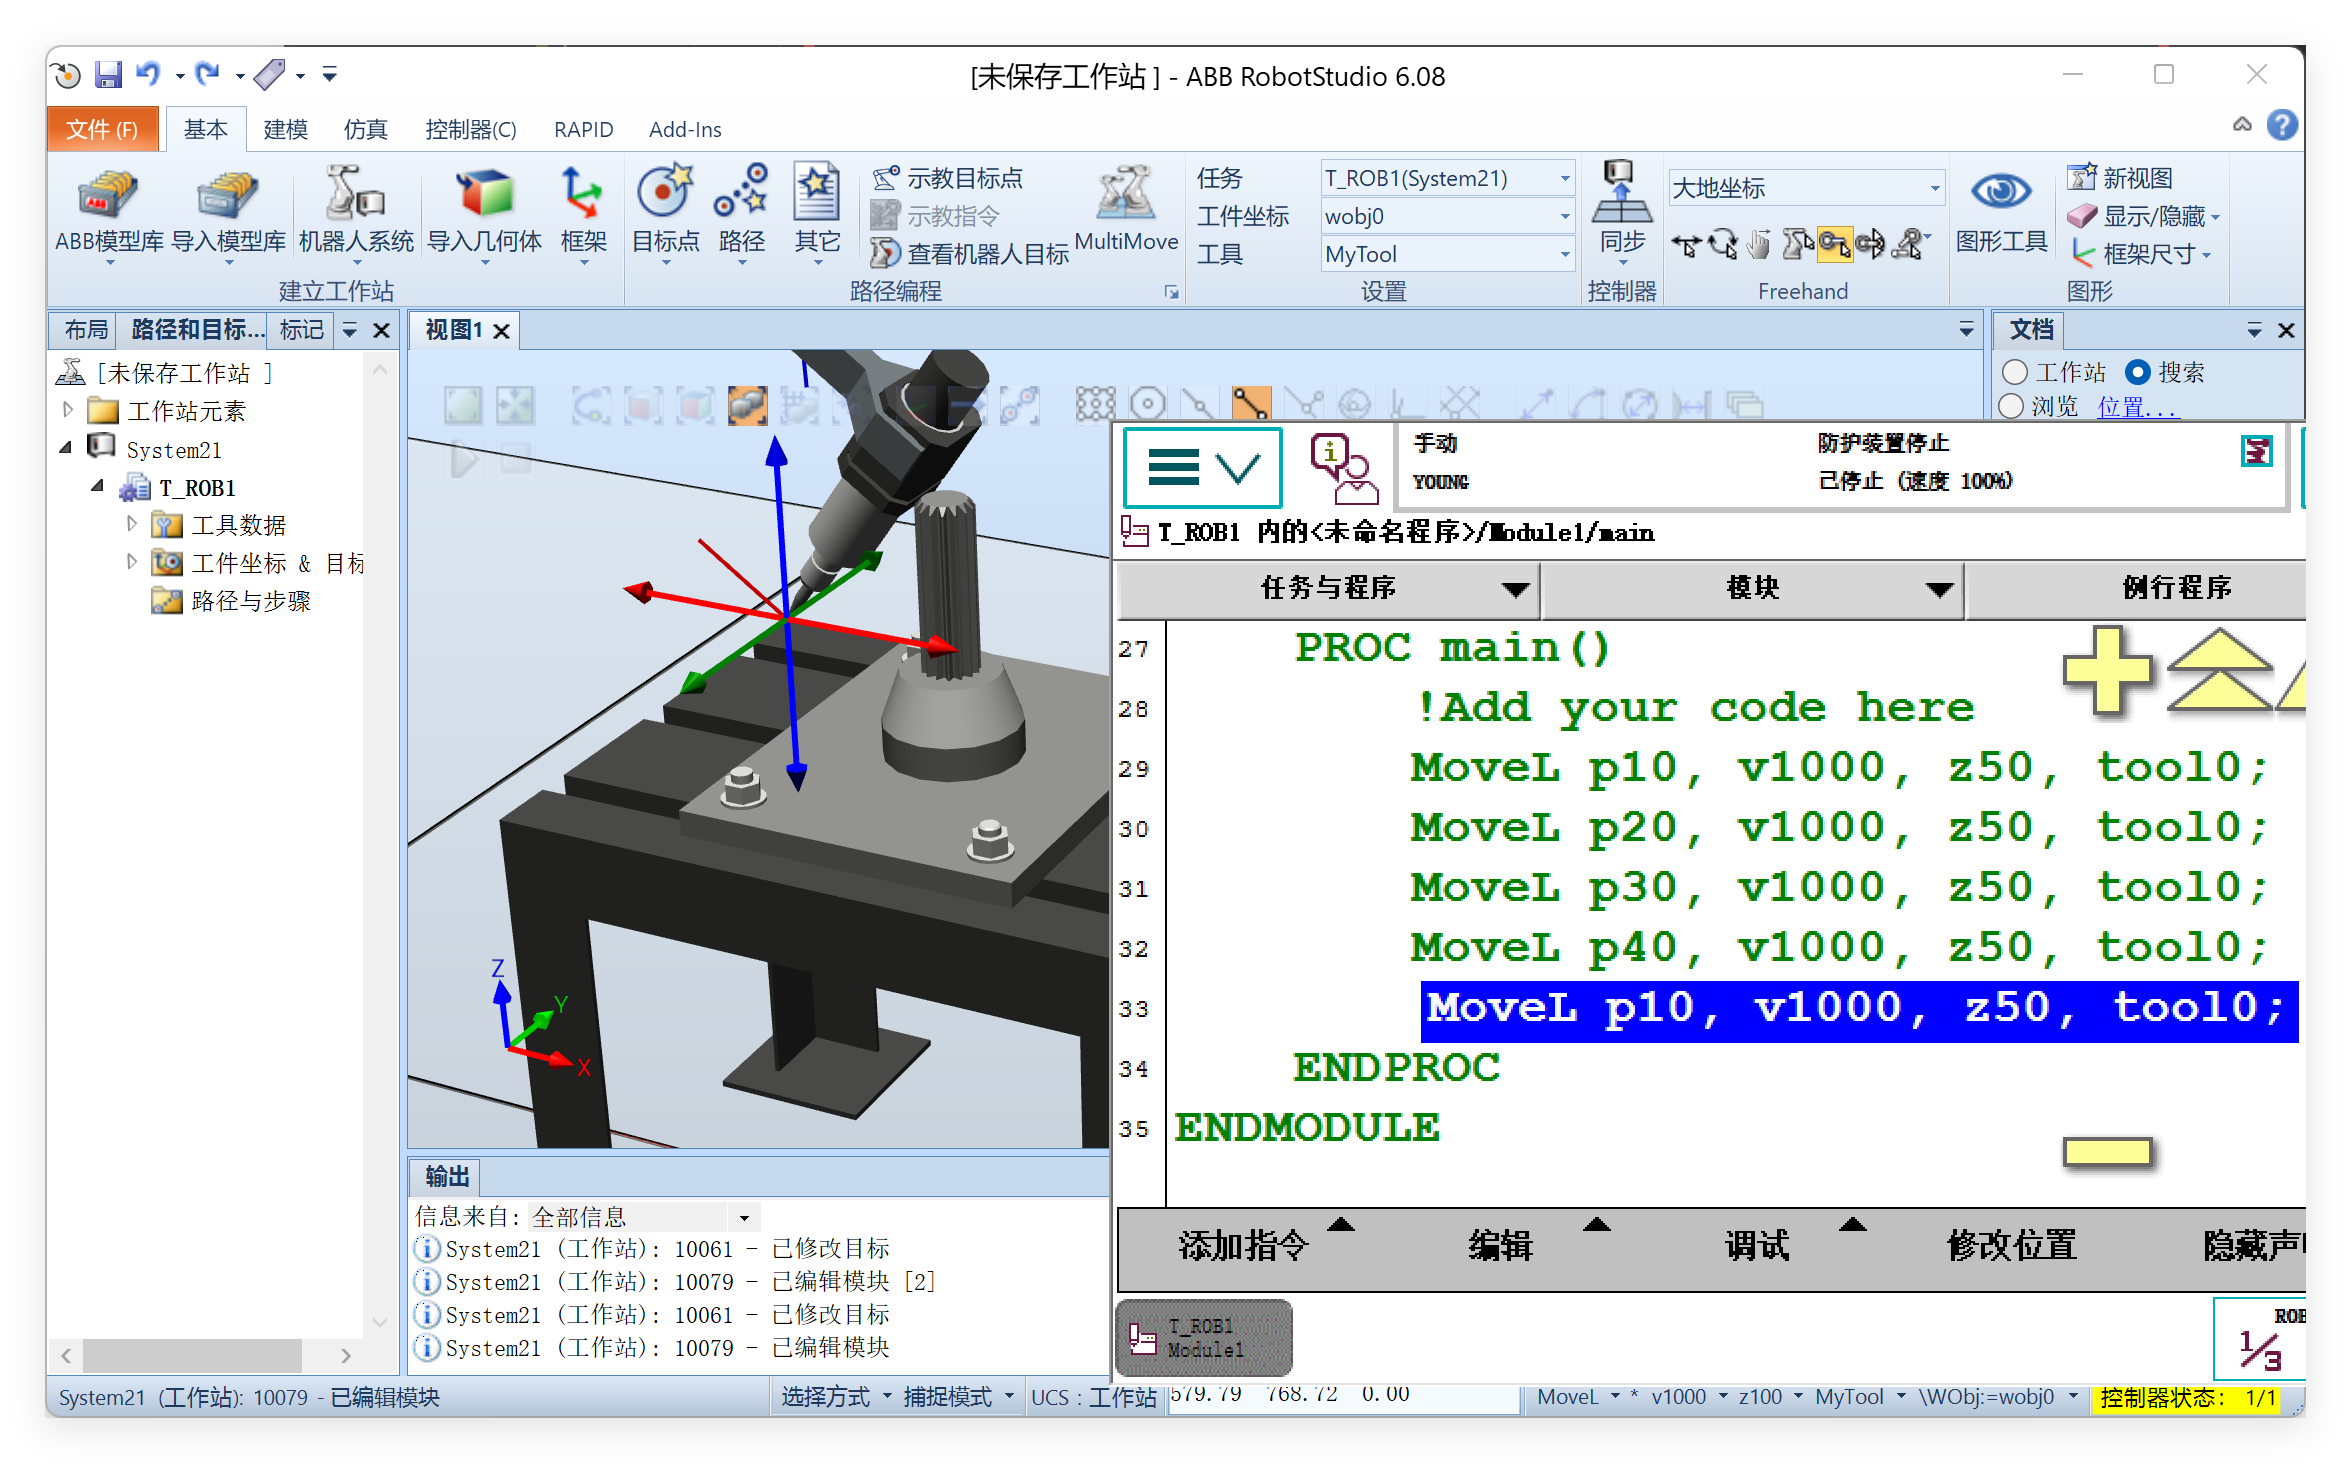Image resolution: width=2351 pixels, height=1463 pixels.
Task: Click the 修改位置 pendant button
Action: pyautogui.click(x=2011, y=1245)
